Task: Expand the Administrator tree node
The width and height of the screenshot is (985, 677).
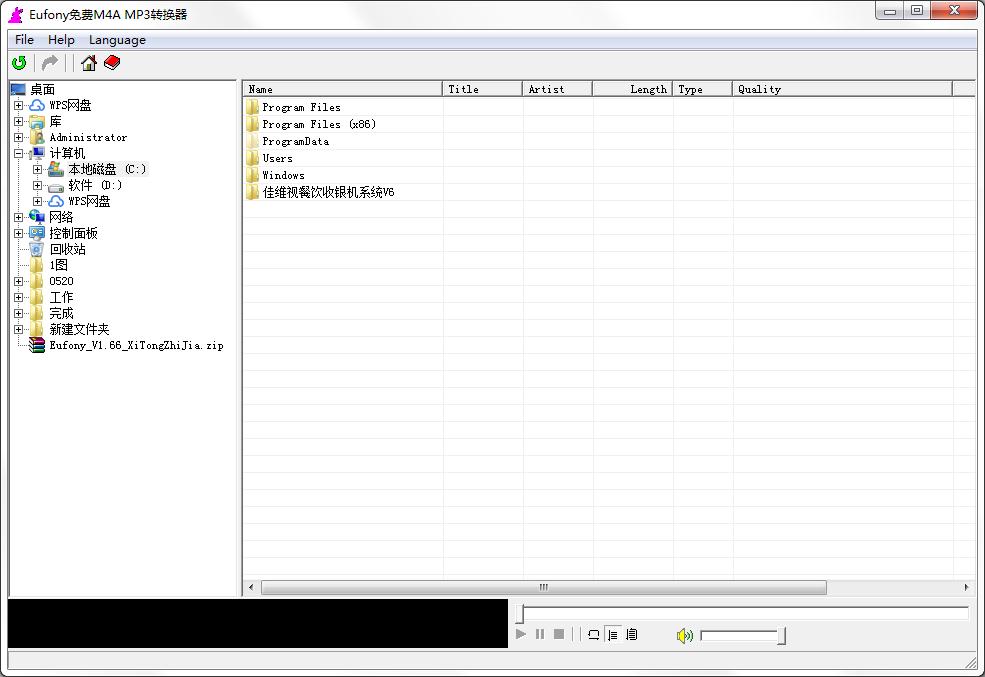Action: 18,138
